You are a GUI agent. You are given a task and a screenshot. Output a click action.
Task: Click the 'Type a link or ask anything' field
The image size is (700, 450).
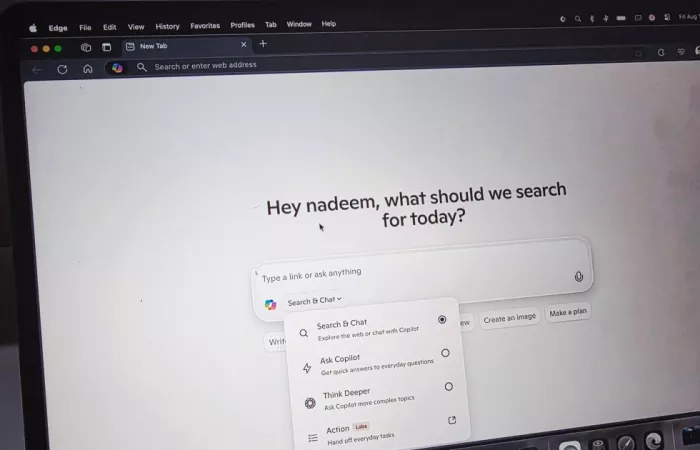(400, 273)
